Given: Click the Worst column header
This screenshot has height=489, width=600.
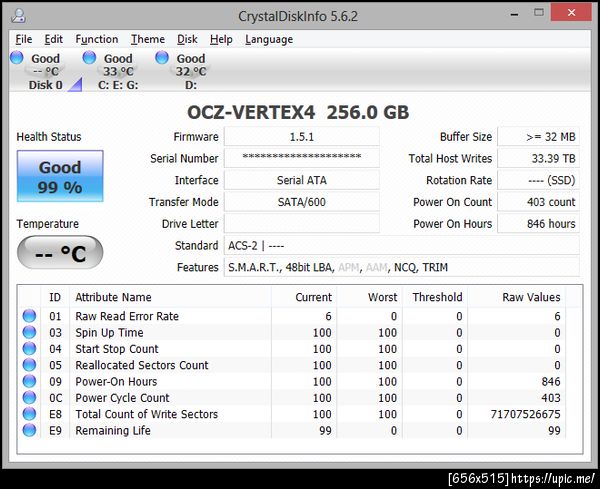Looking at the screenshot, I should coord(370,297).
